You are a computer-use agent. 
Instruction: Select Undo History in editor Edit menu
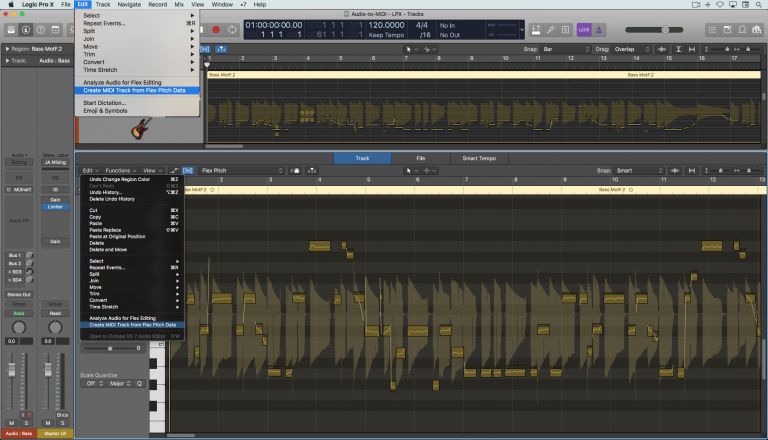click(x=132, y=193)
